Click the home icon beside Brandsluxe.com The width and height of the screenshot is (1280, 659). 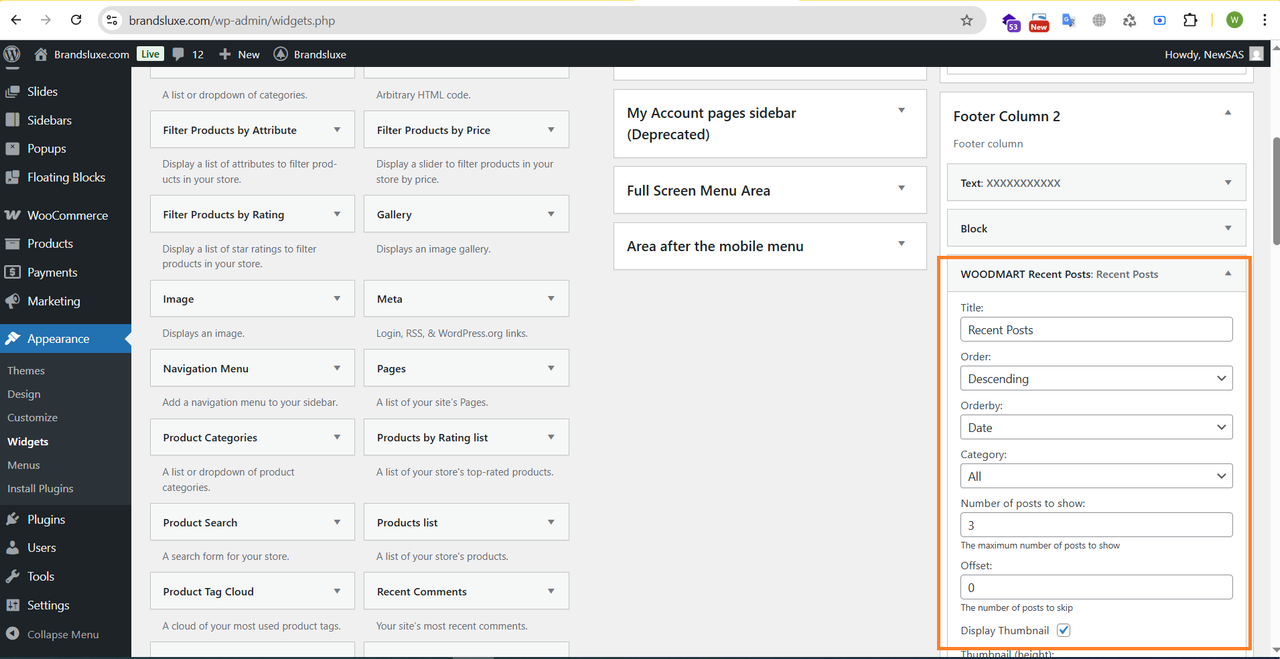pos(41,54)
